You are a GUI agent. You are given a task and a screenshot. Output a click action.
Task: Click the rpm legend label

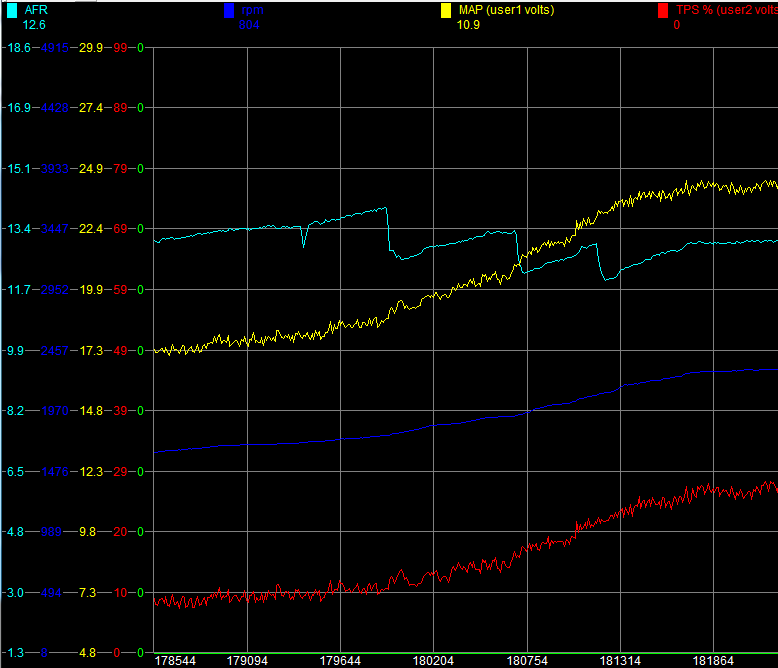(x=250, y=10)
